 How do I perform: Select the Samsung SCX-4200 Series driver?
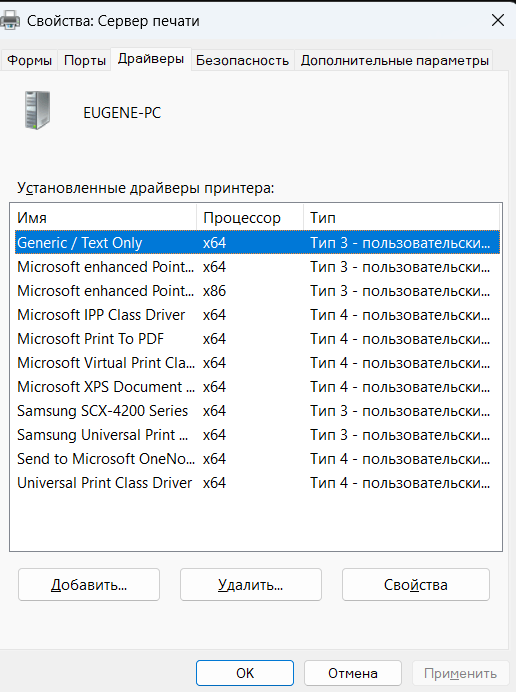pos(257,411)
